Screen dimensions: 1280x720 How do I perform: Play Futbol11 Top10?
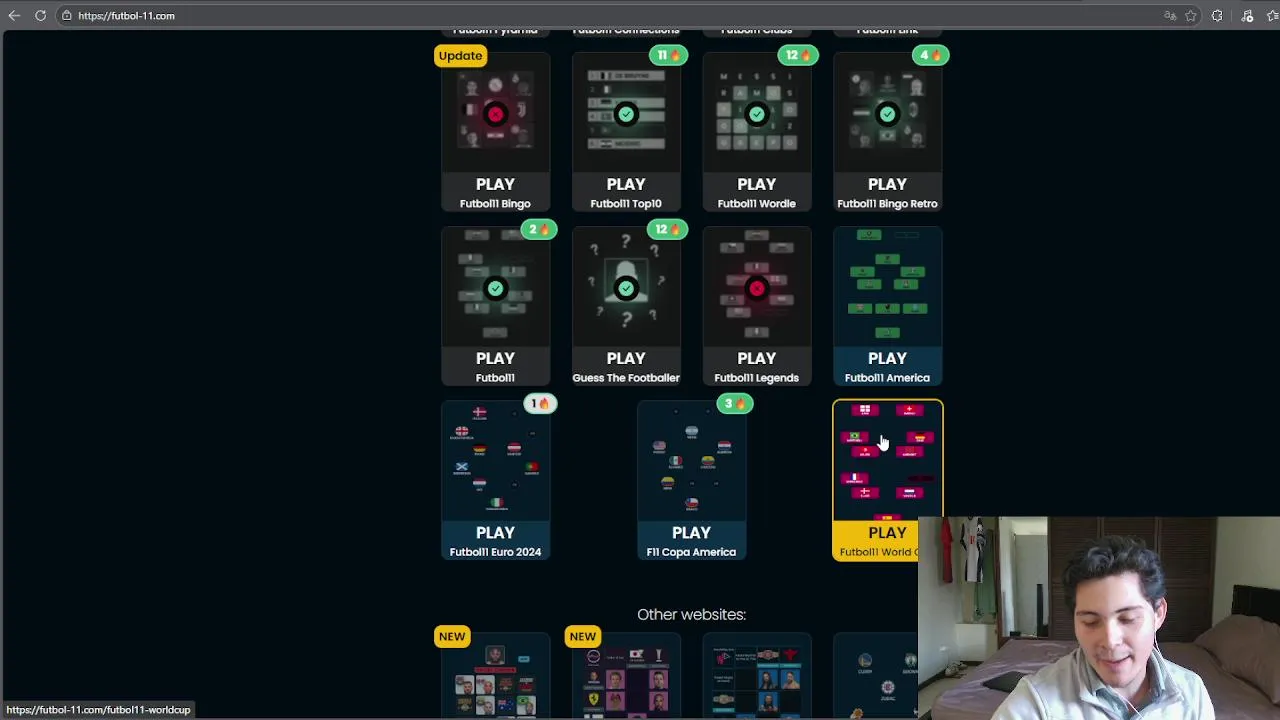[x=626, y=184]
